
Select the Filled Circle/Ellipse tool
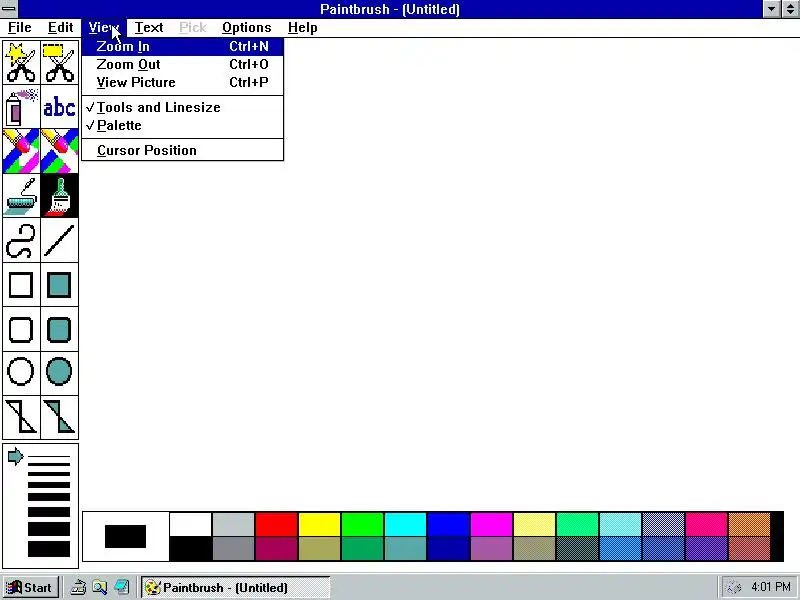coord(60,372)
